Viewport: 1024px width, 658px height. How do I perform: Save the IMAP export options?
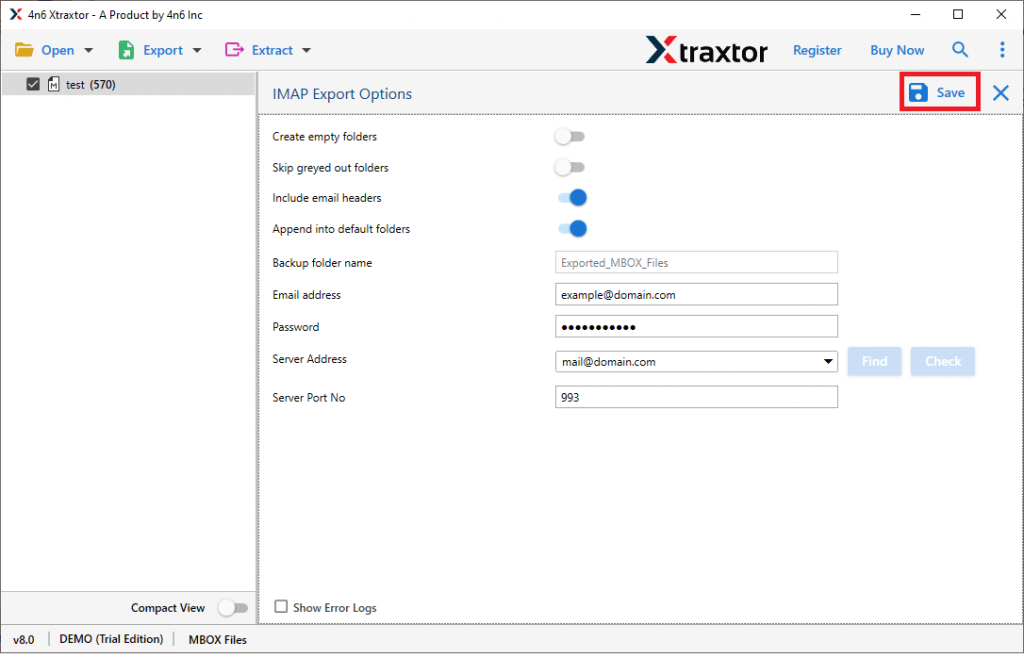(938, 92)
